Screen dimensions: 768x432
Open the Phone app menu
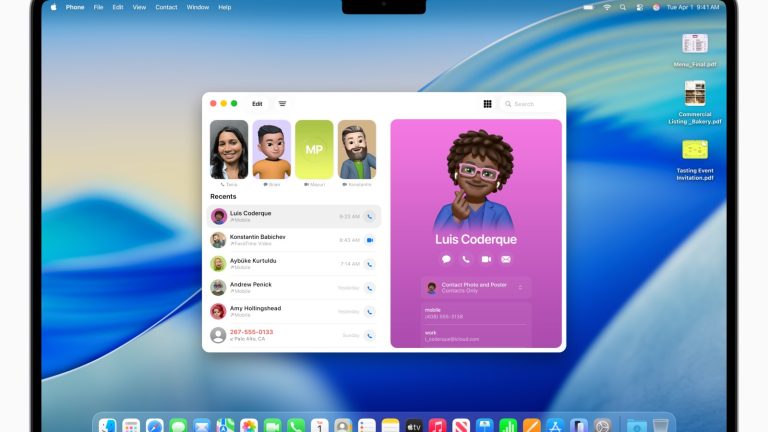(x=75, y=7)
